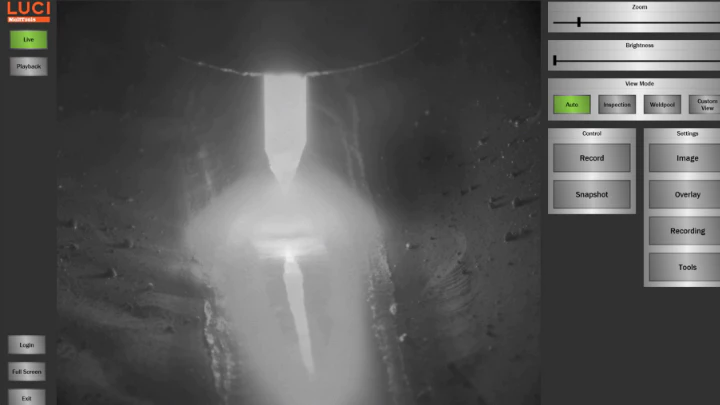This screenshot has width=720, height=405.
Task: Switch to Playback mode
Action: 28,66
